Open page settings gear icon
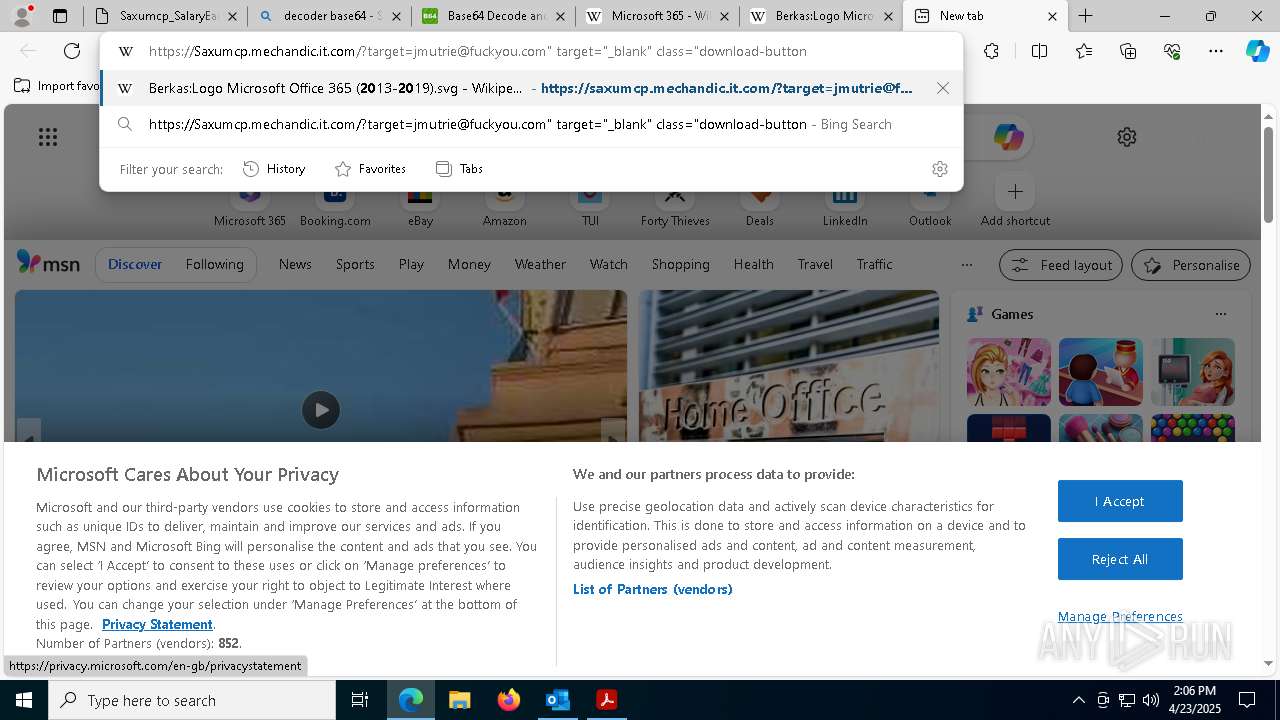Viewport: 1280px width, 720px height. coord(1127,137)
